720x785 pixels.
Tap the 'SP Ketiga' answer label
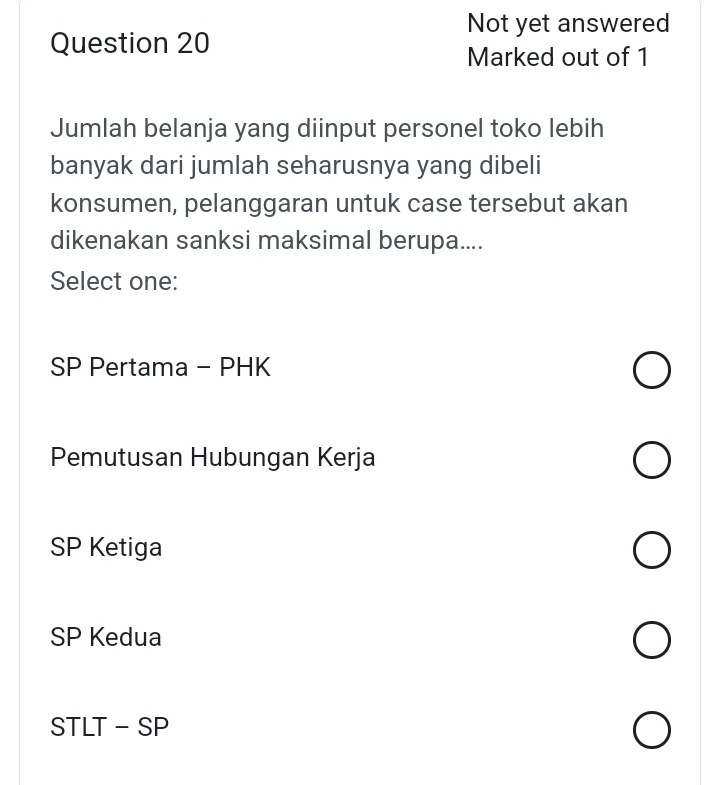106,548
